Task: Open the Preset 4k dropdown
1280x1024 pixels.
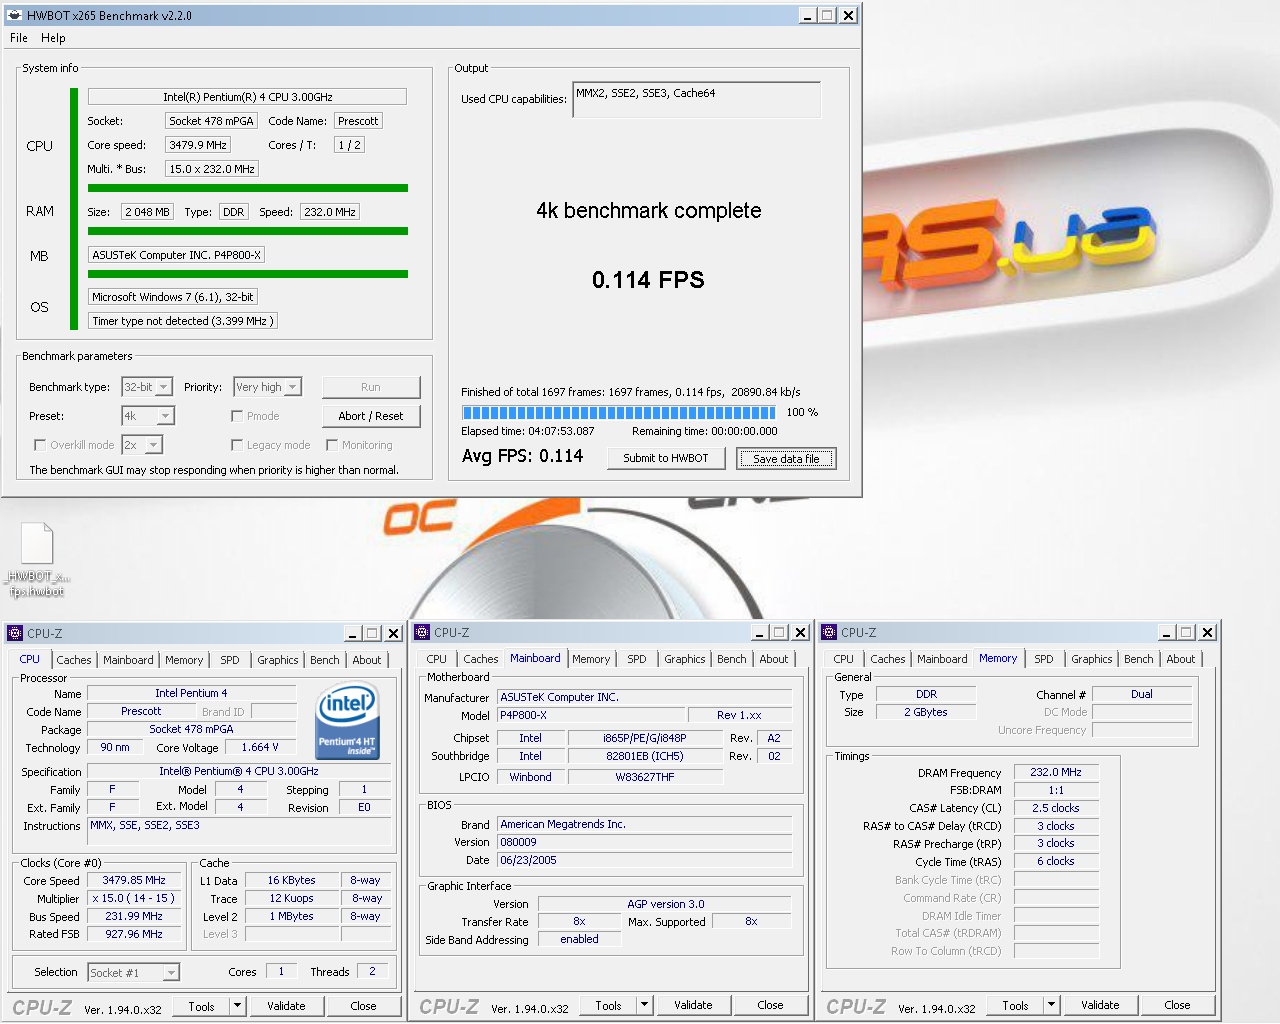Action: click(x=147, y=416)
